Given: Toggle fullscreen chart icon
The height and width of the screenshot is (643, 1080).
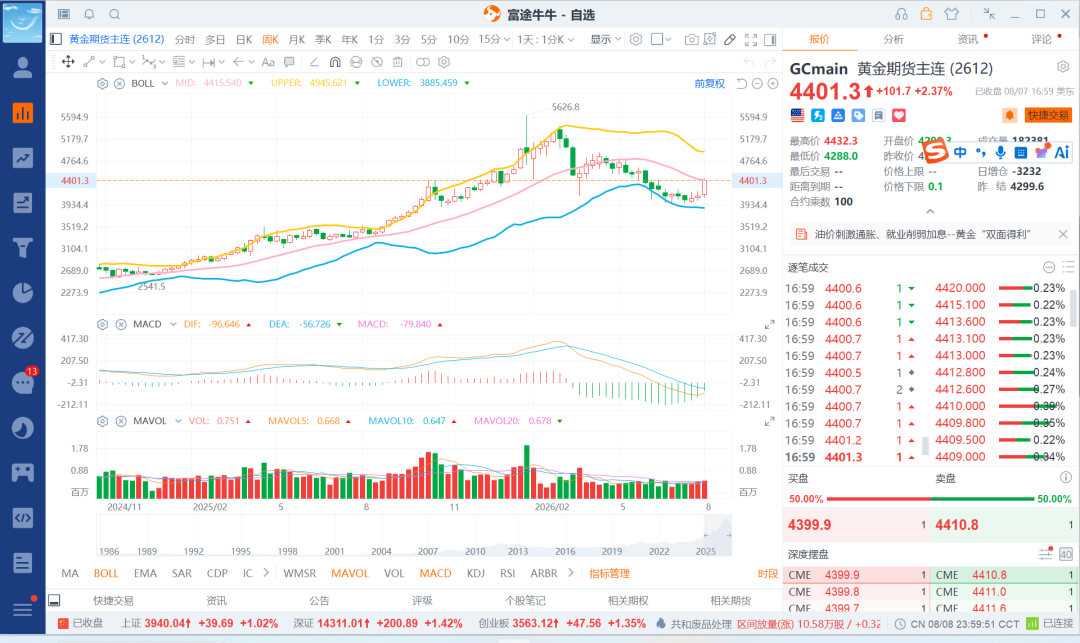Looking at the screenshot, I should [x=751, y=40].
